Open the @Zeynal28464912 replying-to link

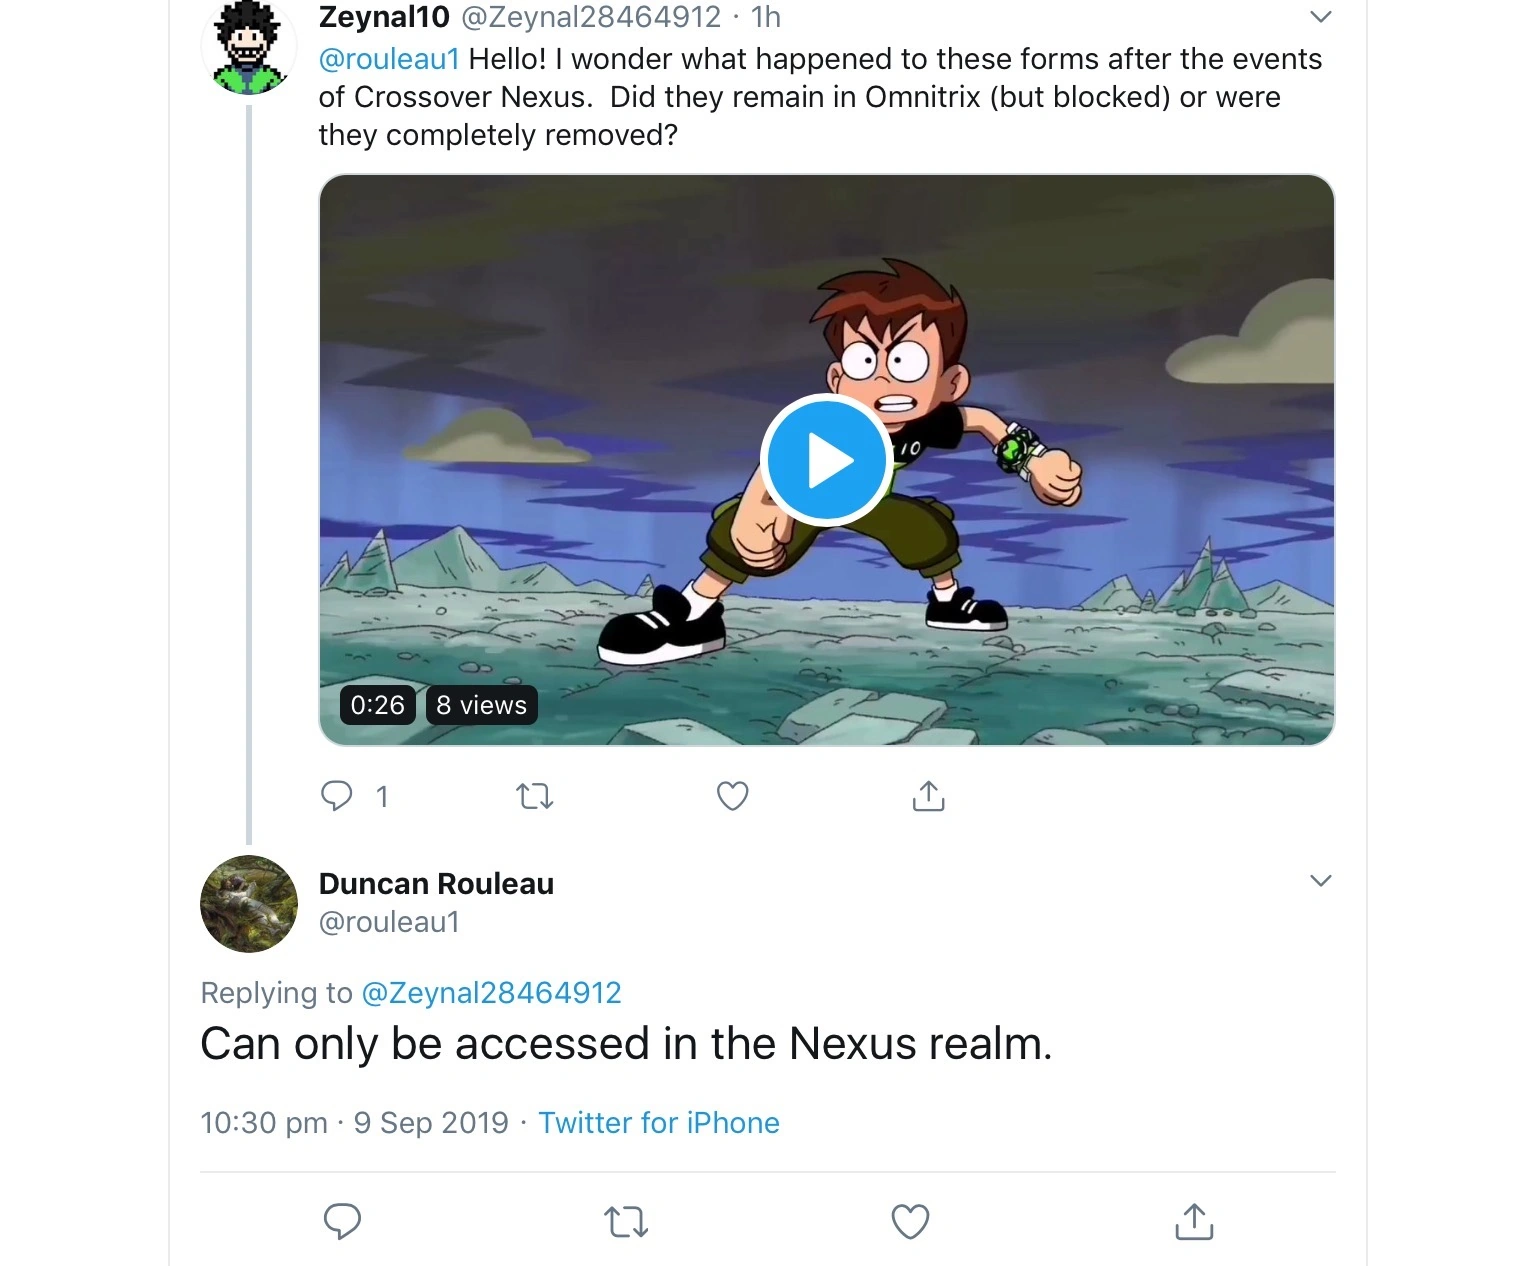491,992
